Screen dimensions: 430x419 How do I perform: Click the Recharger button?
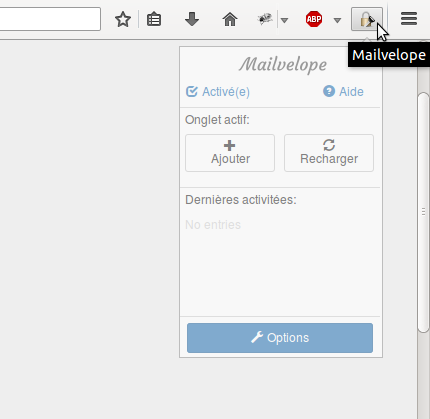[x=329, y=153]
